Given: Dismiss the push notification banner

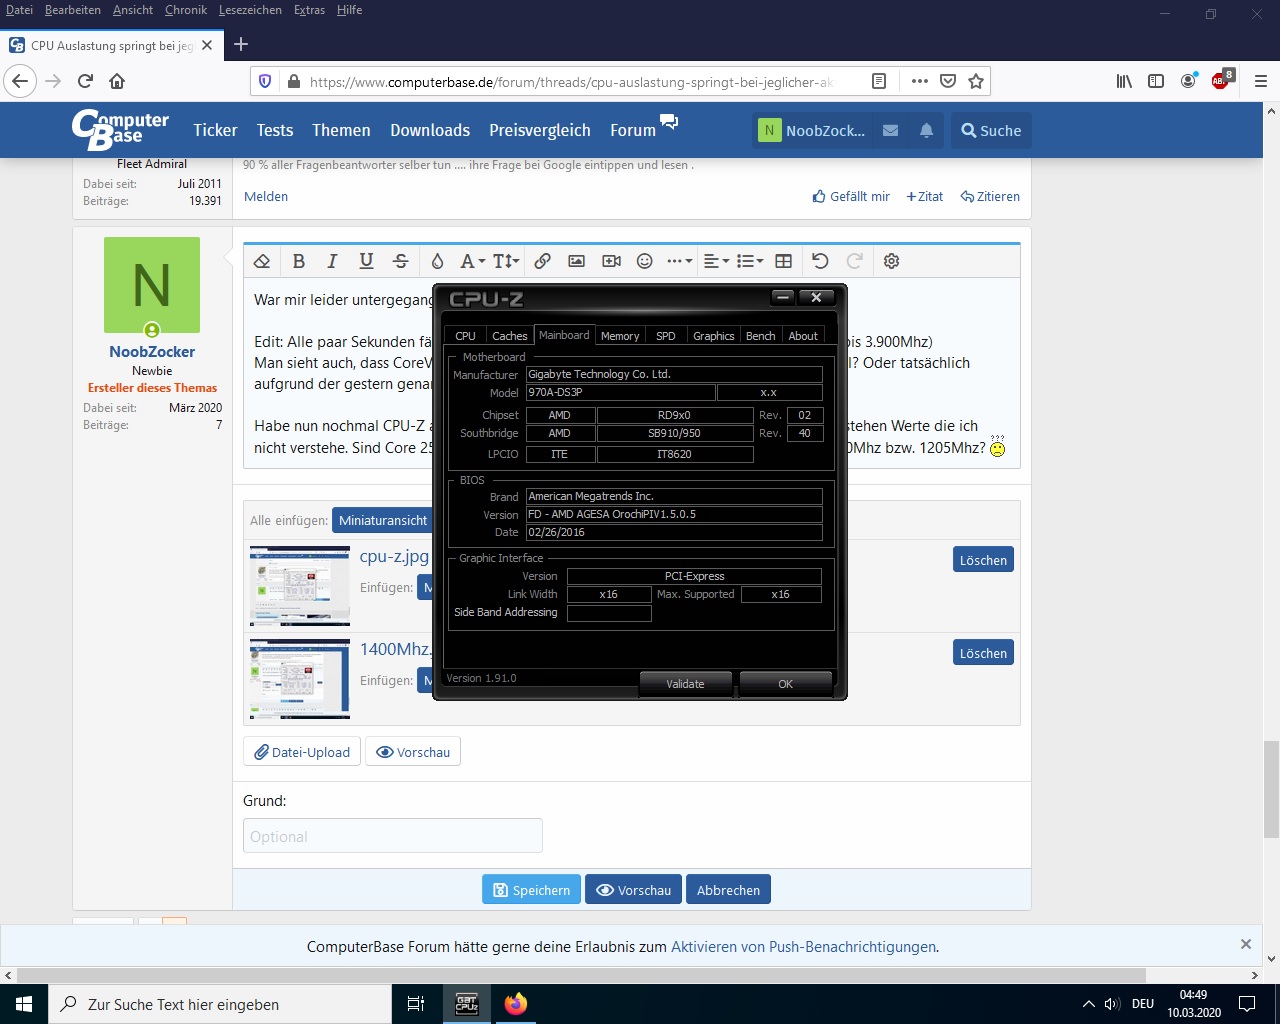Looking at the screenshot, I should click(1246, 944).
